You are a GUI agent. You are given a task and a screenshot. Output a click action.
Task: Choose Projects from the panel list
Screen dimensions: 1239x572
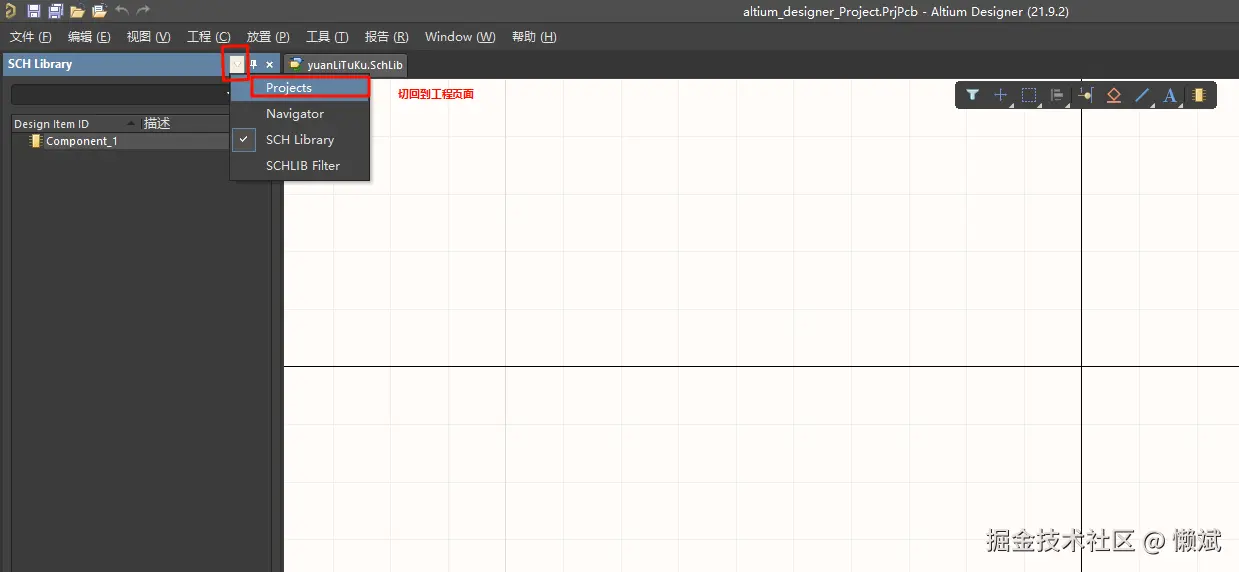point(300,88)
